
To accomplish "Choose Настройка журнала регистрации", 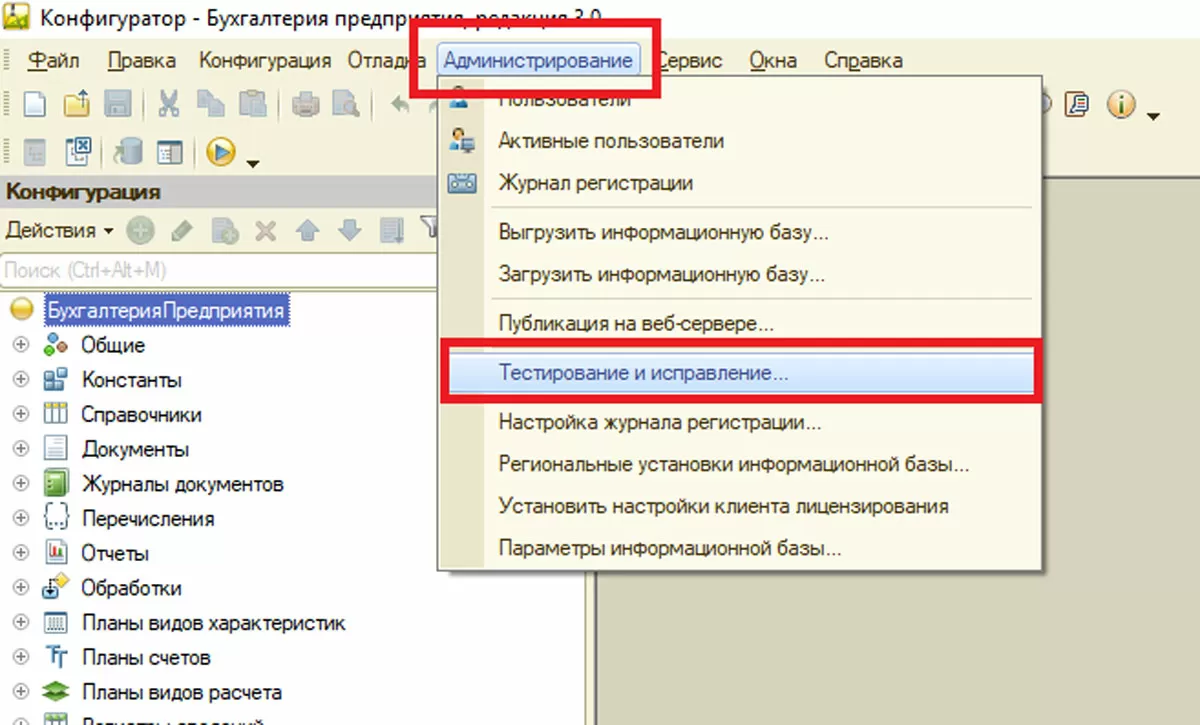I will click(x=740, y=422).
